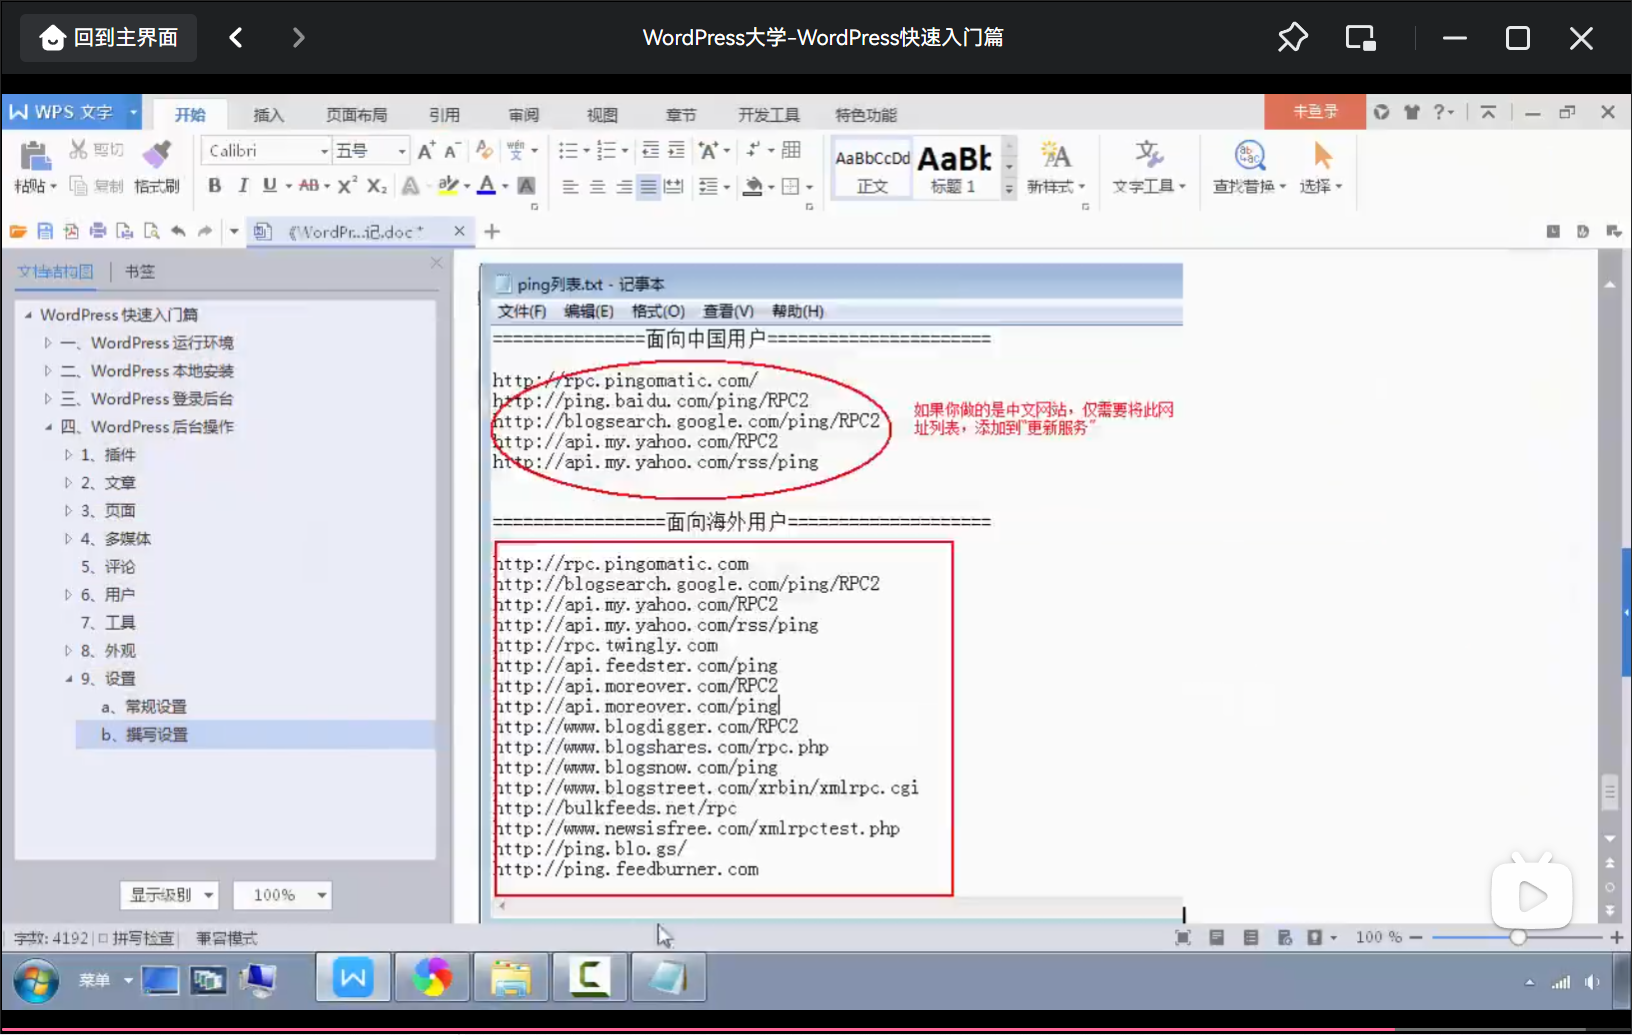Click the Paste icon in ribbon
Viewport: 1632px width, 1035px height.
coord(35,156)
